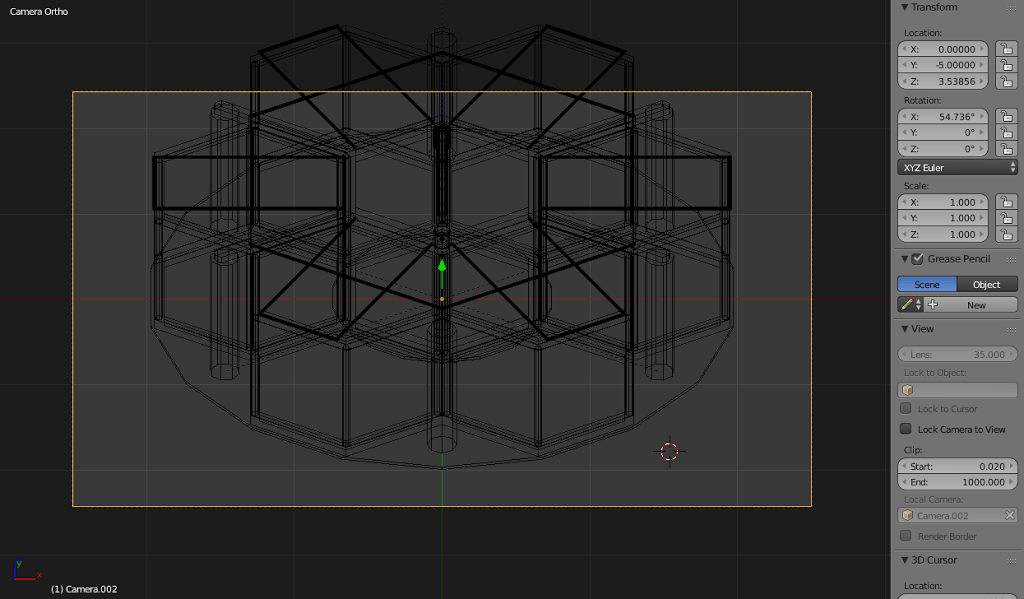Open the XYZ Euler rotation mode dropdown

pos(958,168)
